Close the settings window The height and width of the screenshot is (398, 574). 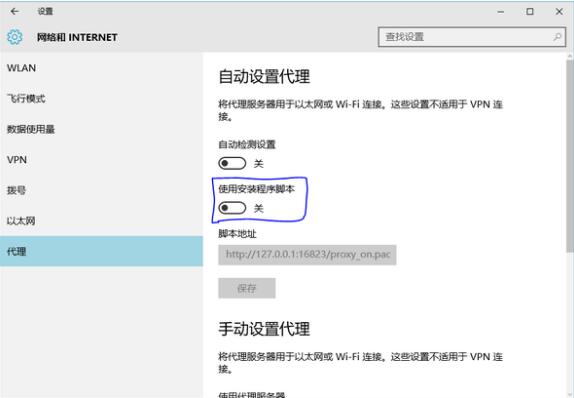[559, 12]
